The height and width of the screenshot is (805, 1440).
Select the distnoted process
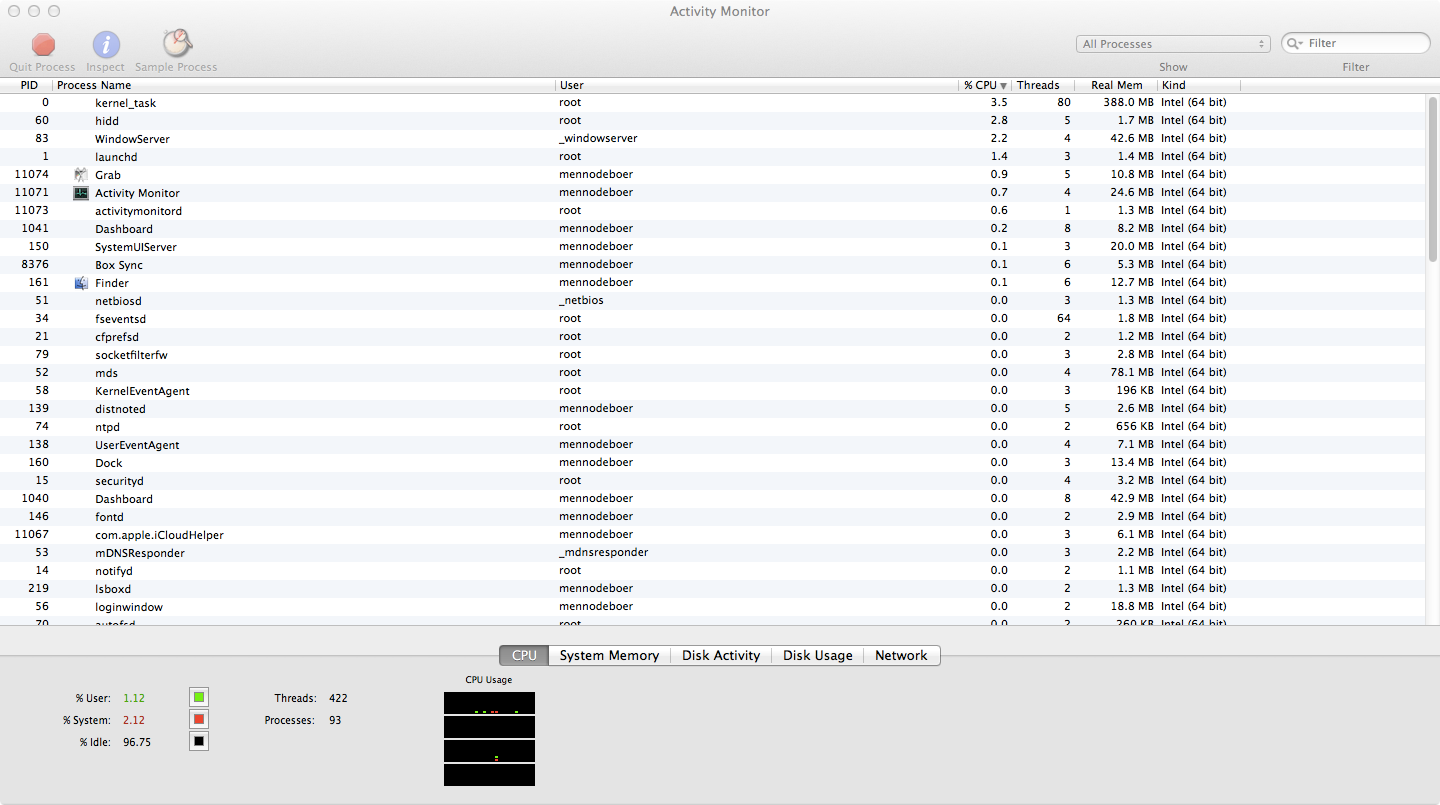[713, 409]
